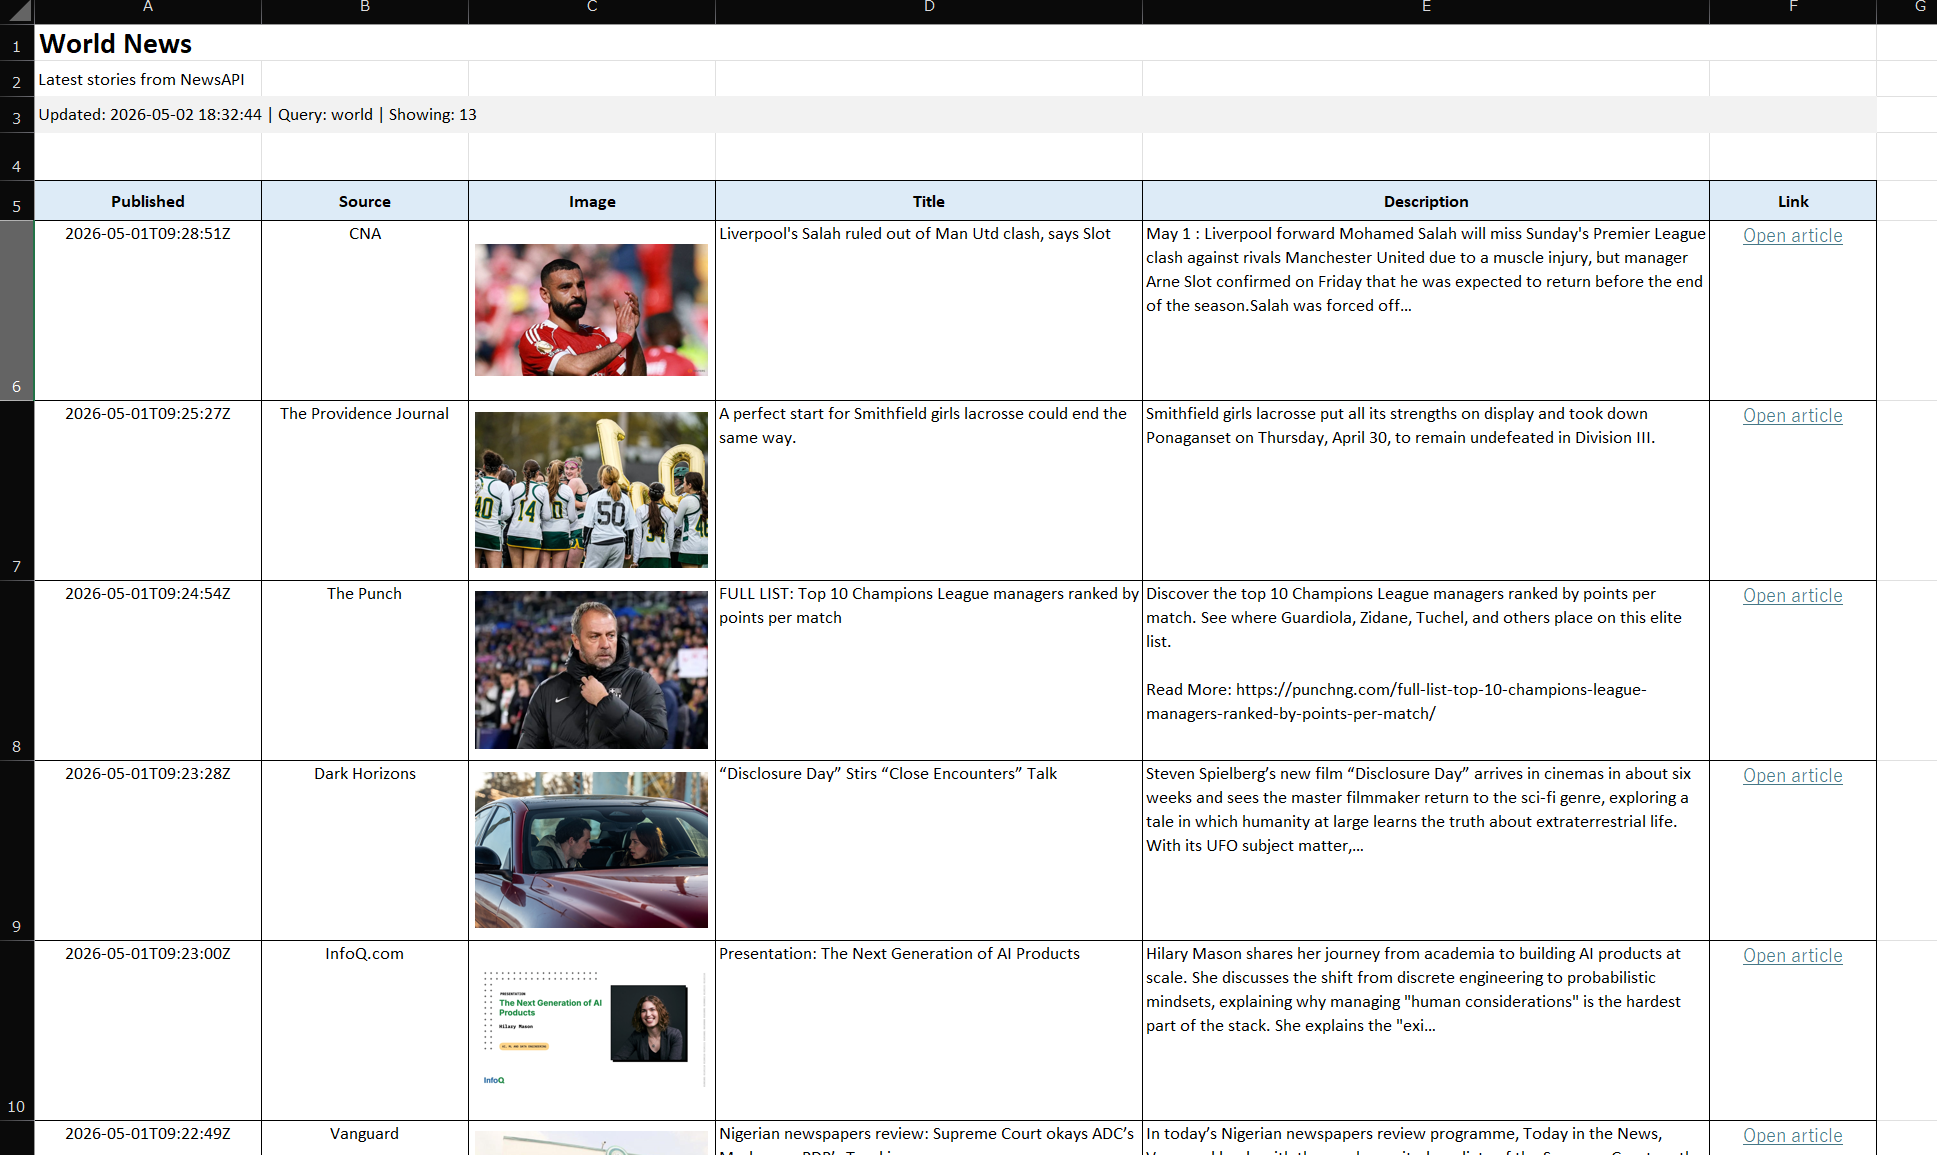Select row 10 header
The height and width of the screenshot is (1155, 1937).
click(17, 1031)
